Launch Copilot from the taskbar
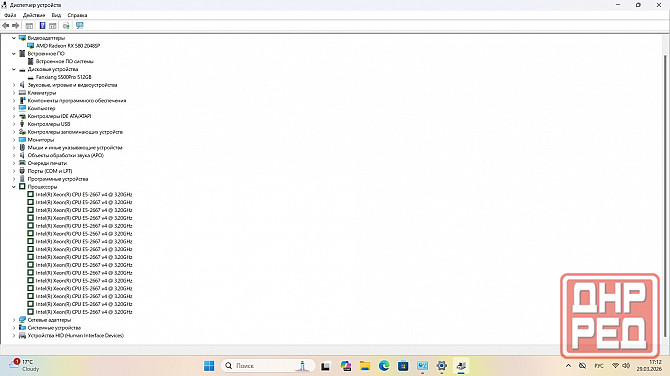Viewport: 670px width, 376px height. 346,366
